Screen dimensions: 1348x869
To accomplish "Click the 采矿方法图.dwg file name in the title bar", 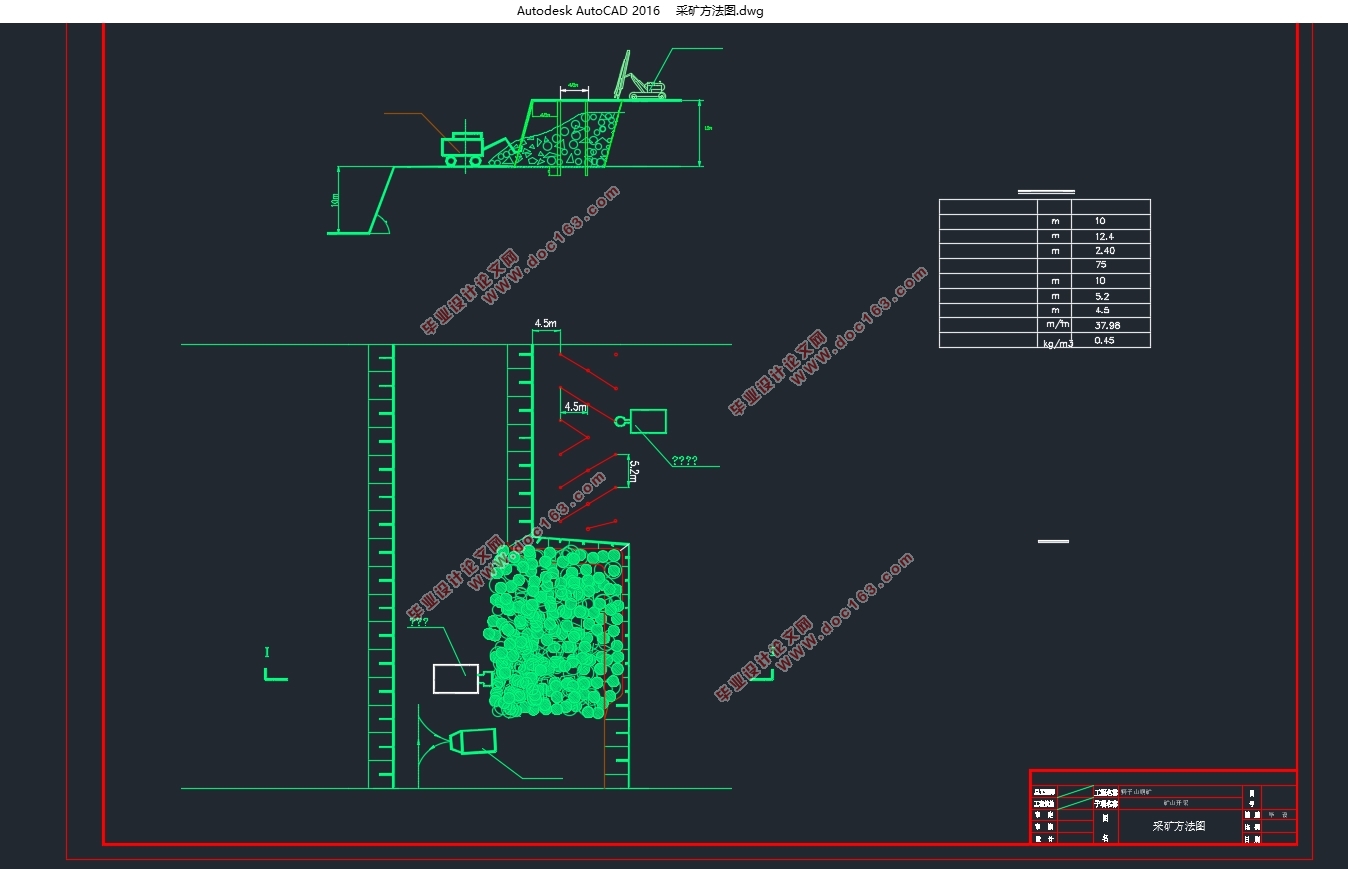I will pos(719,11).
